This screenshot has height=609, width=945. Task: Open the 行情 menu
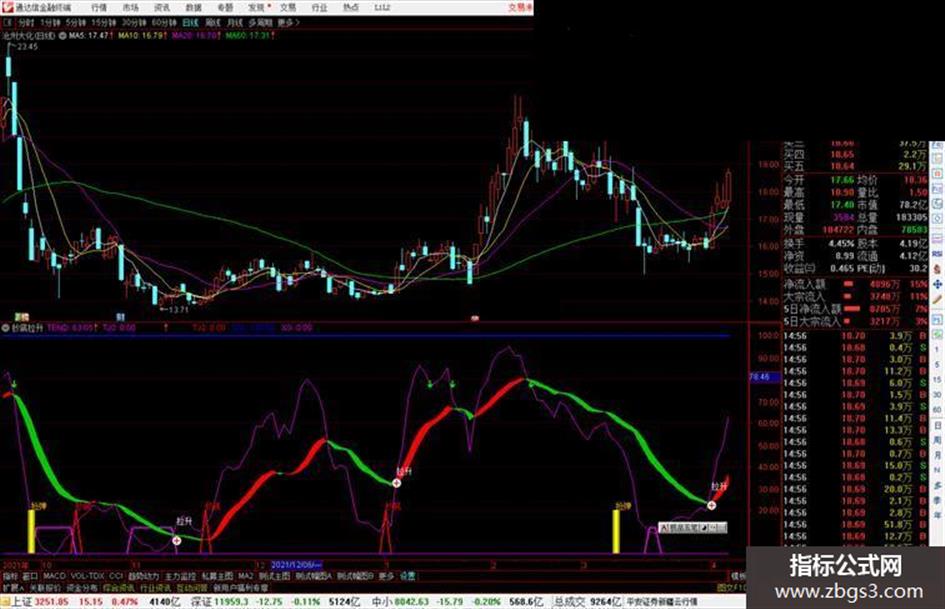[x=99, y=8]
